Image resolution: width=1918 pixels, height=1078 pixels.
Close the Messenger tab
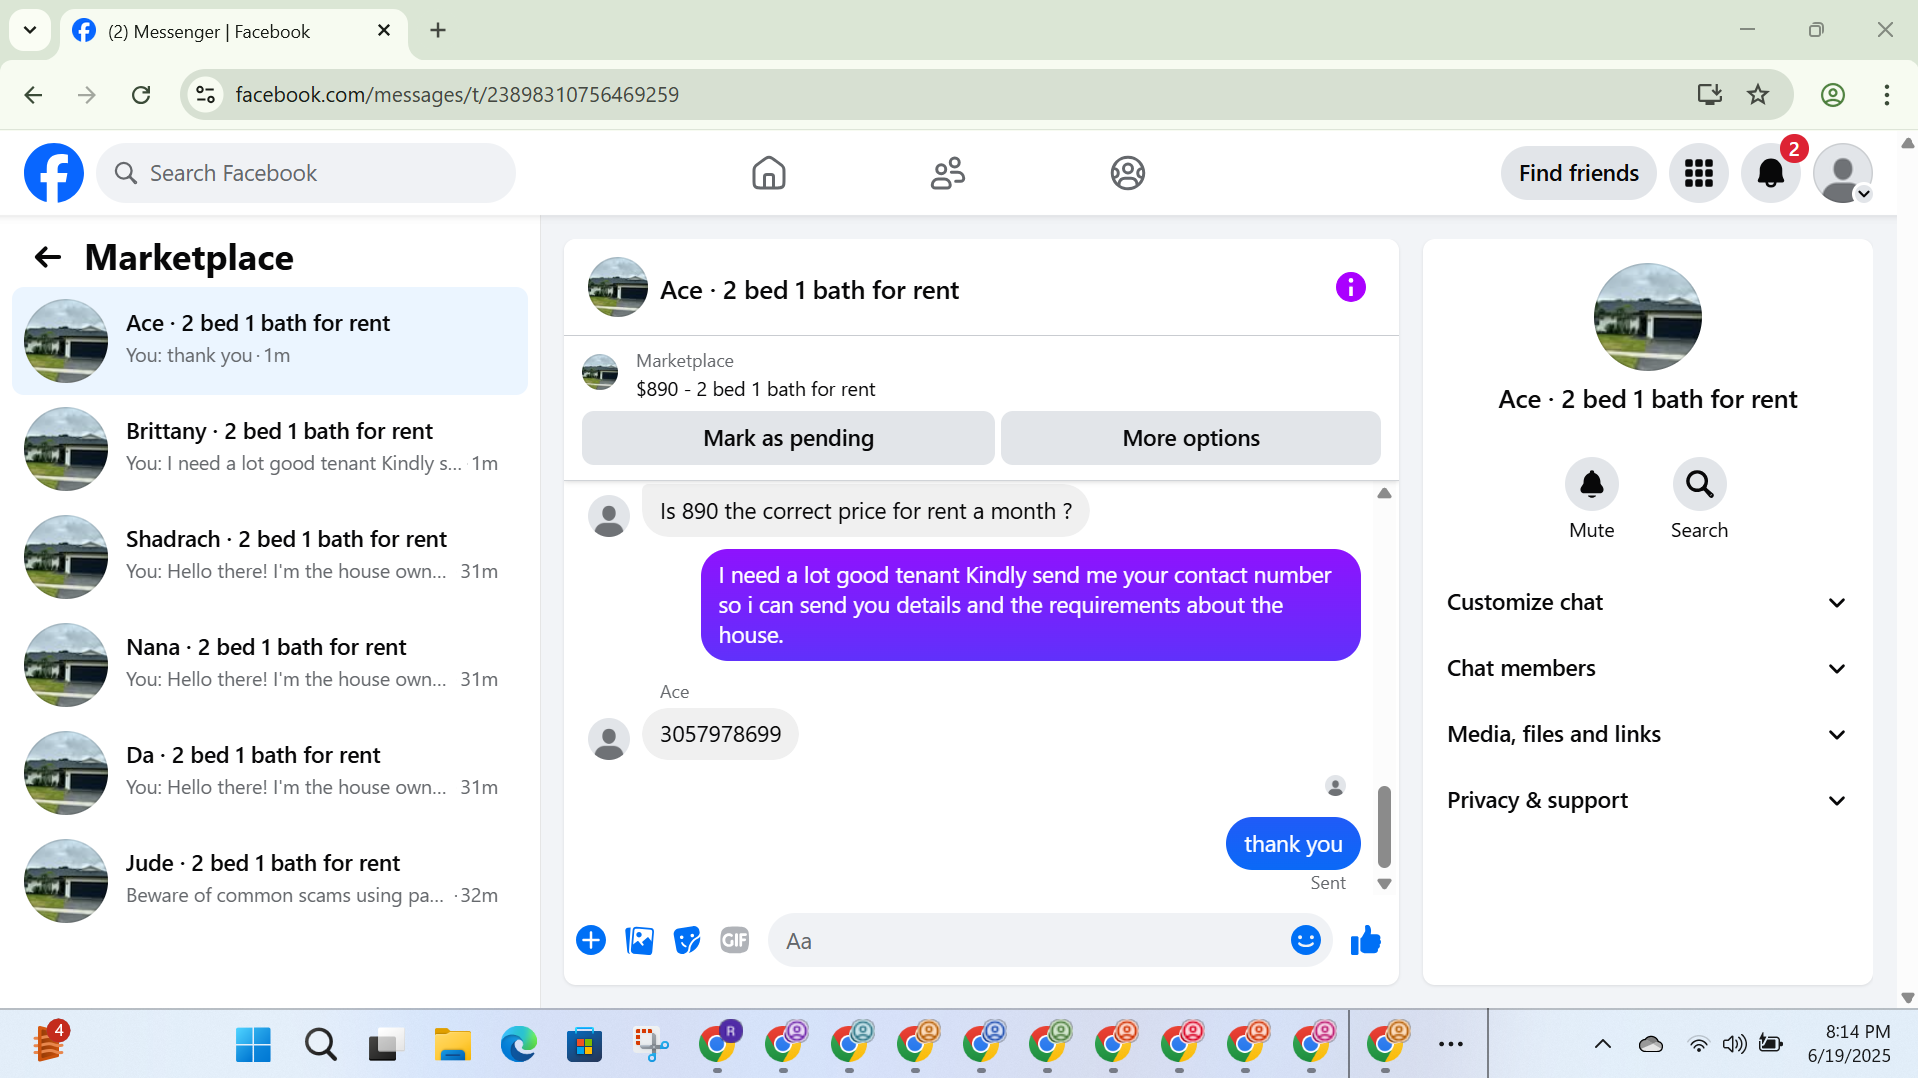click(384, 31)
